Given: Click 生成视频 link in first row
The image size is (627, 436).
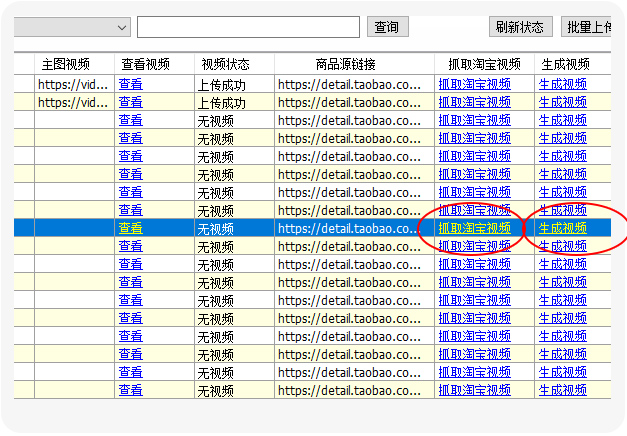Looking at the screenshot, I should click(x=563, y=84).
